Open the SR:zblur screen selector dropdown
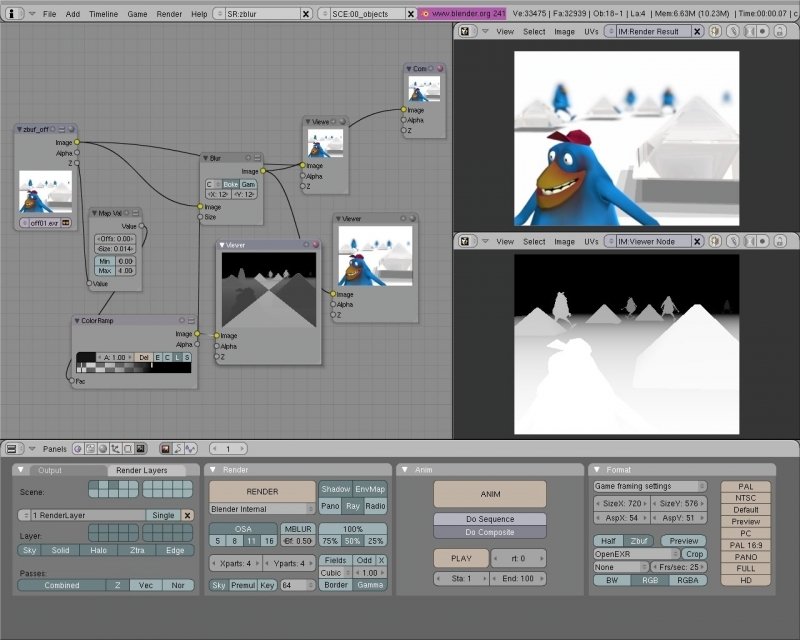Viewport: 800px width, 640px height. tap(219, 14)
